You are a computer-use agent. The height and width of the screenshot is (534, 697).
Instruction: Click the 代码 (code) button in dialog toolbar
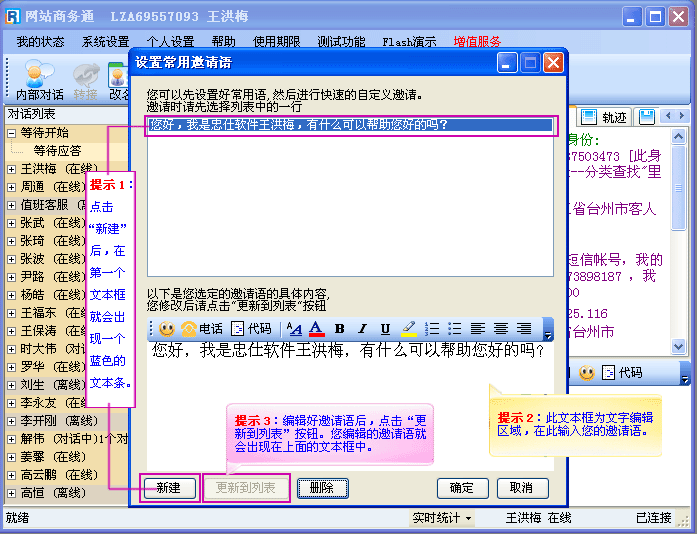point(251,328)
